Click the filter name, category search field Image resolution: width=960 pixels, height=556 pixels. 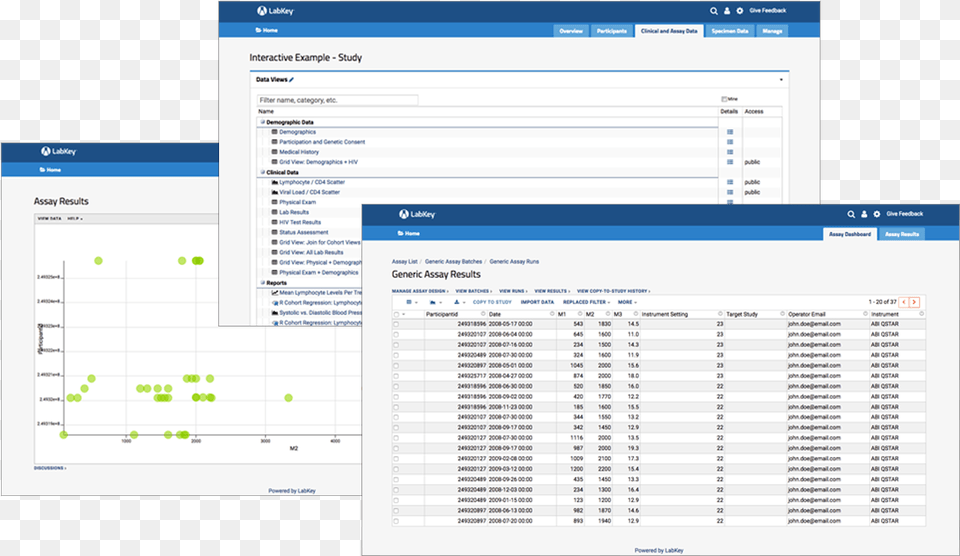[337, 100]
